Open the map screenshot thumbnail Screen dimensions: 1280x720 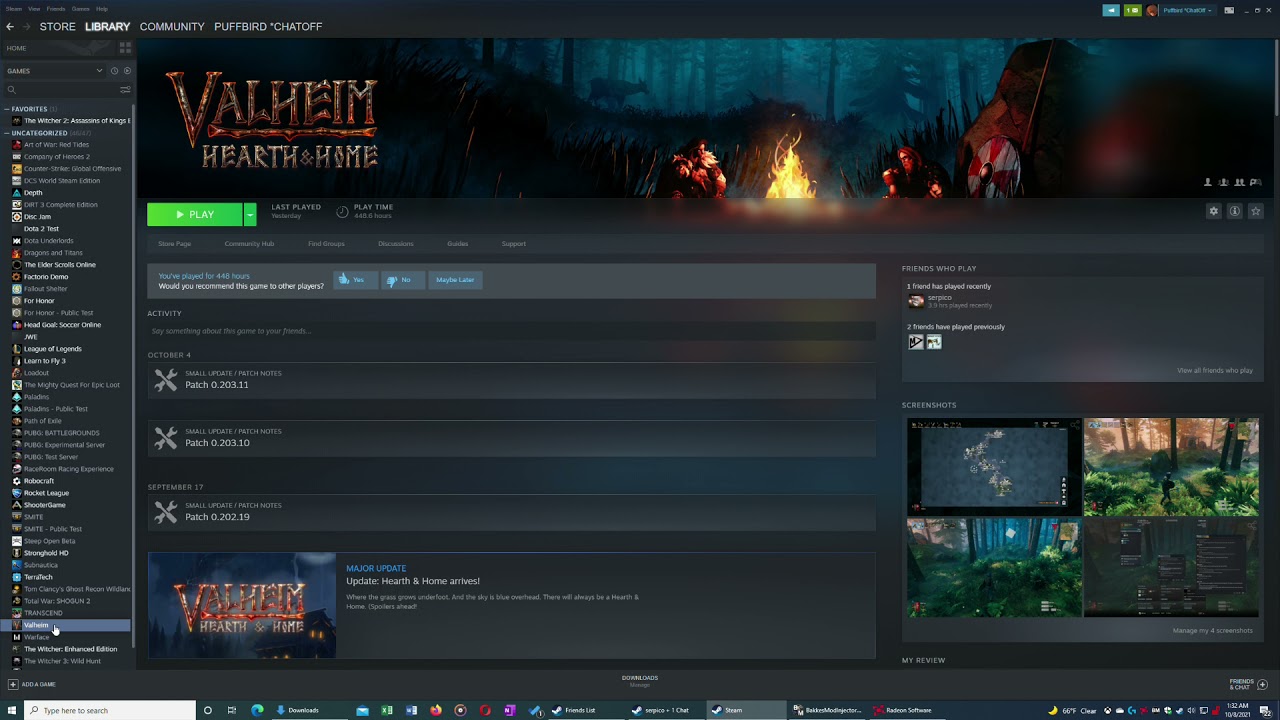(x=994, y=467)
